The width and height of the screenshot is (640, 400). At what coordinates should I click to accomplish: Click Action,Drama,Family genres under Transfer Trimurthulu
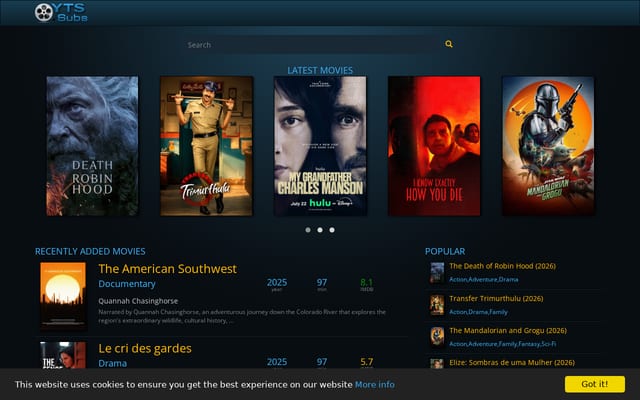point(478,312)
